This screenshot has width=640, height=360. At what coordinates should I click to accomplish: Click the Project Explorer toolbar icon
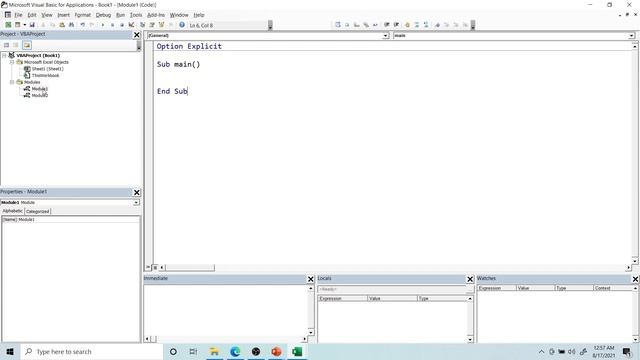click(142, 25)
